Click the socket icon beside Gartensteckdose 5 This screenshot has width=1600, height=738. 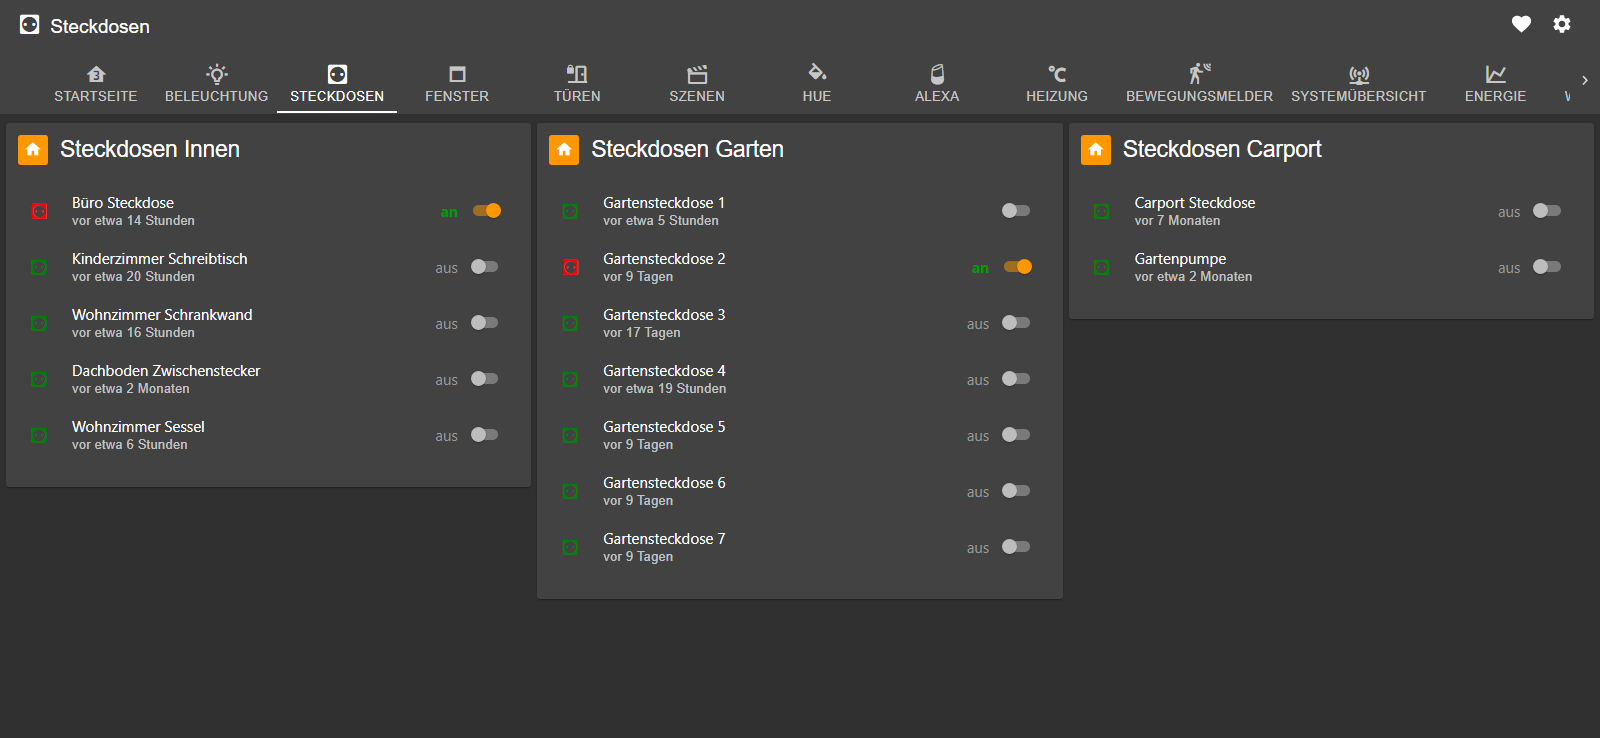pyautogui.click(x=570, y=435)
